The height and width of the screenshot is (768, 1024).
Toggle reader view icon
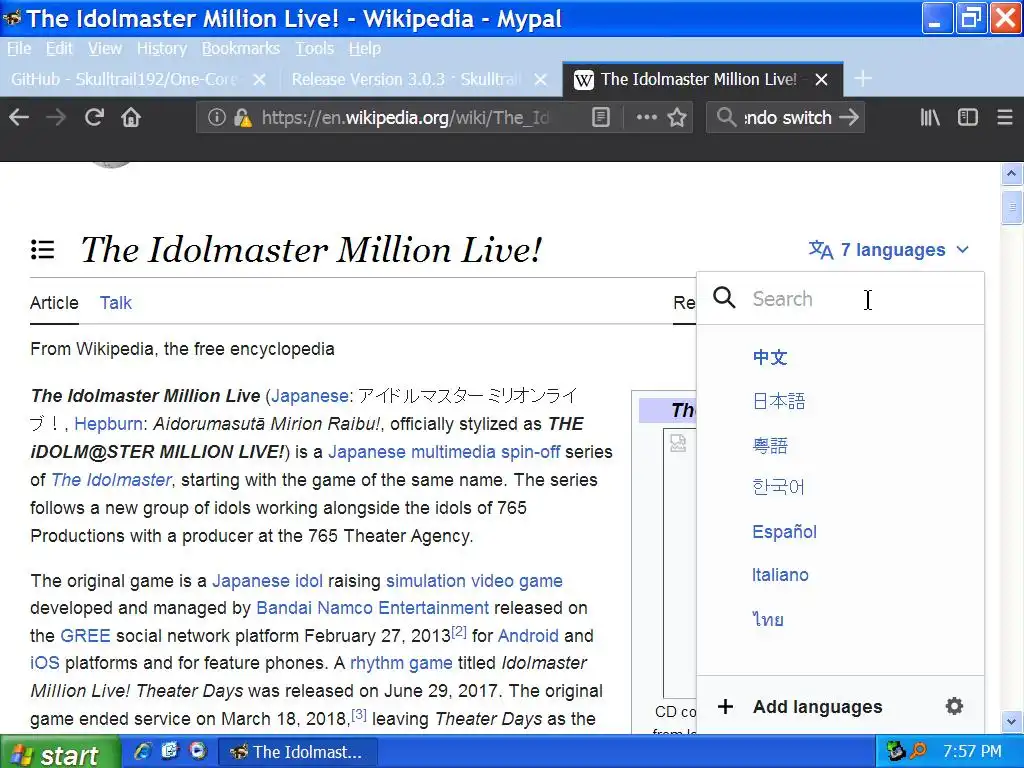click(601, 118)
